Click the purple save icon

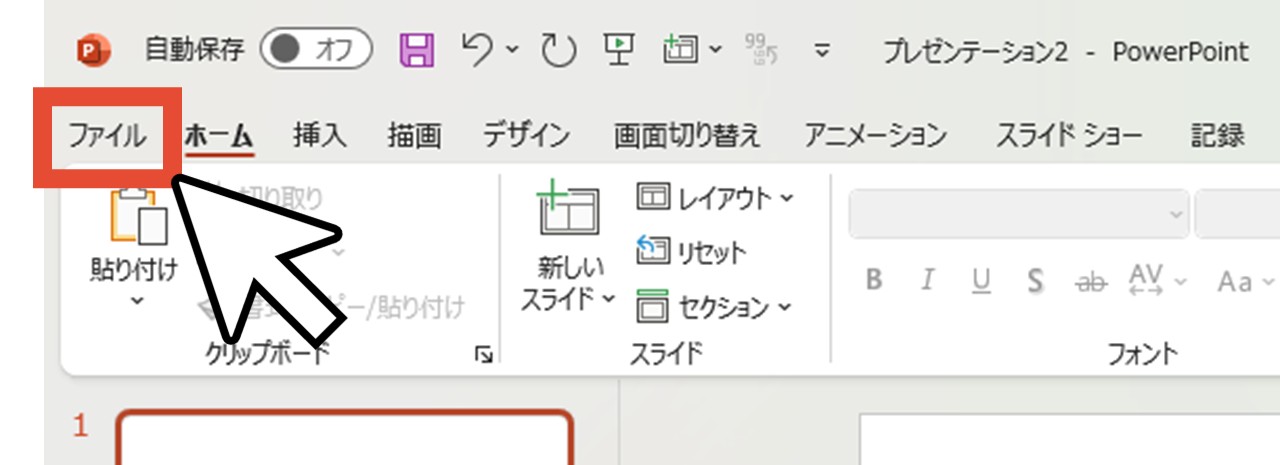[x=416, y=50]
